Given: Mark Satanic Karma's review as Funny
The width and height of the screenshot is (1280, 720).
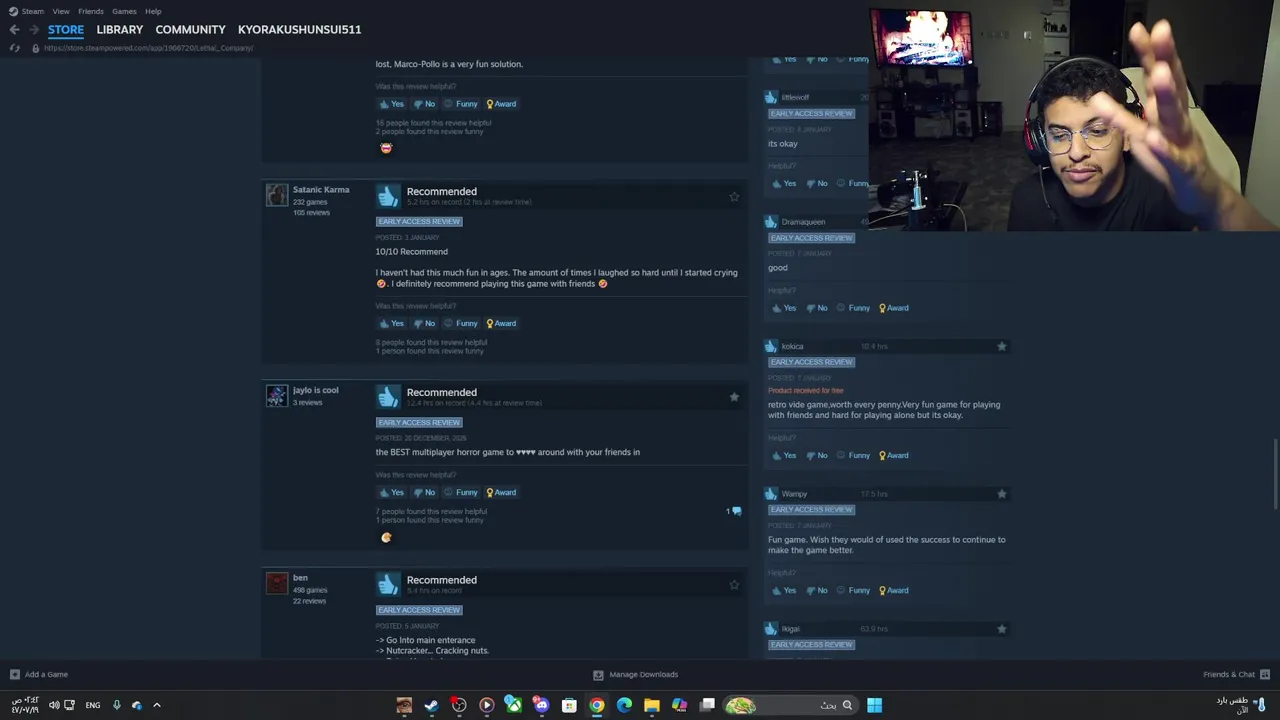Looking at the screenshot, I should coord(460,323).
